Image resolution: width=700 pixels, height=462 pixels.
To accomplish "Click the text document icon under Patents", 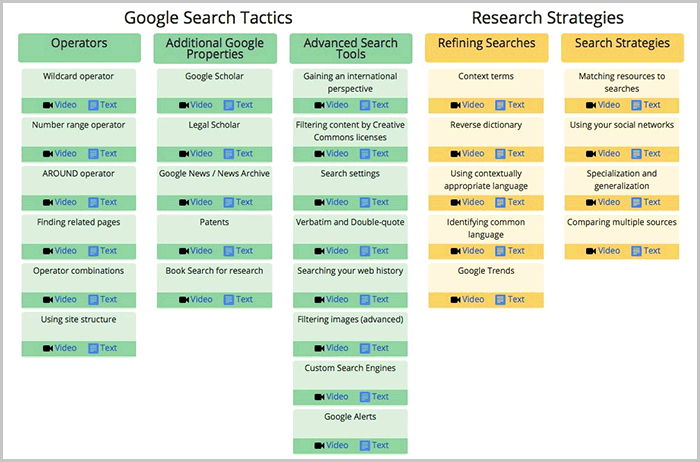I will point(229,251).
